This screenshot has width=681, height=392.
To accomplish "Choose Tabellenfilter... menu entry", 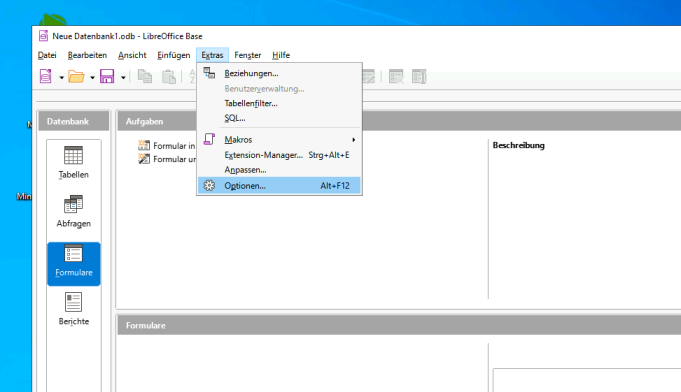I will pos(279,103).
